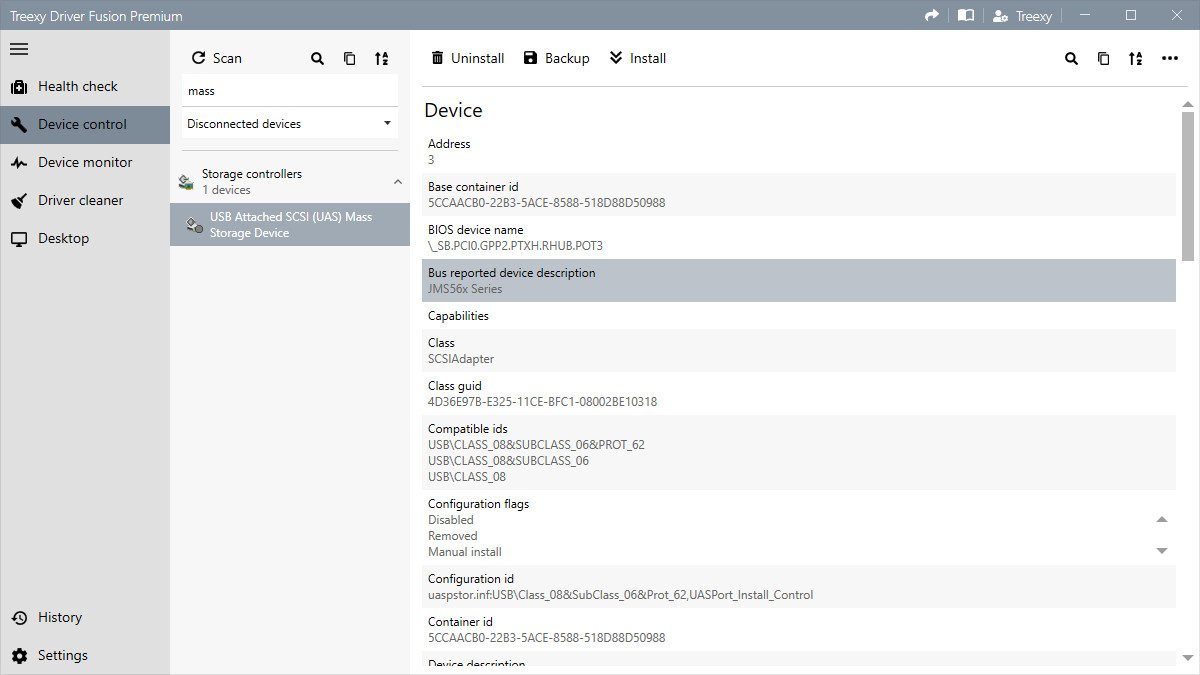Open search in device properties panel
This screenshot has width=1200, height=675.
[x=1071, y=58]
